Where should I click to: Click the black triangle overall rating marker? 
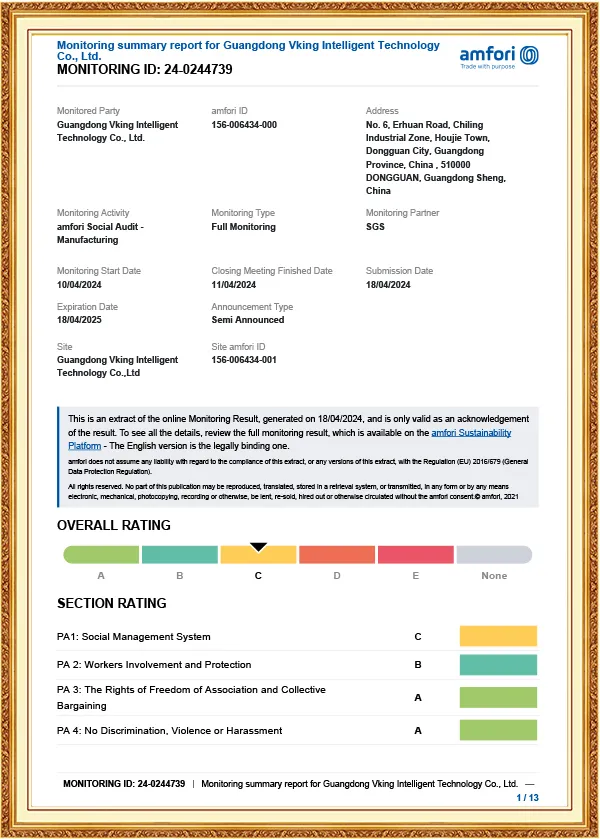click(x=258, y=546)
